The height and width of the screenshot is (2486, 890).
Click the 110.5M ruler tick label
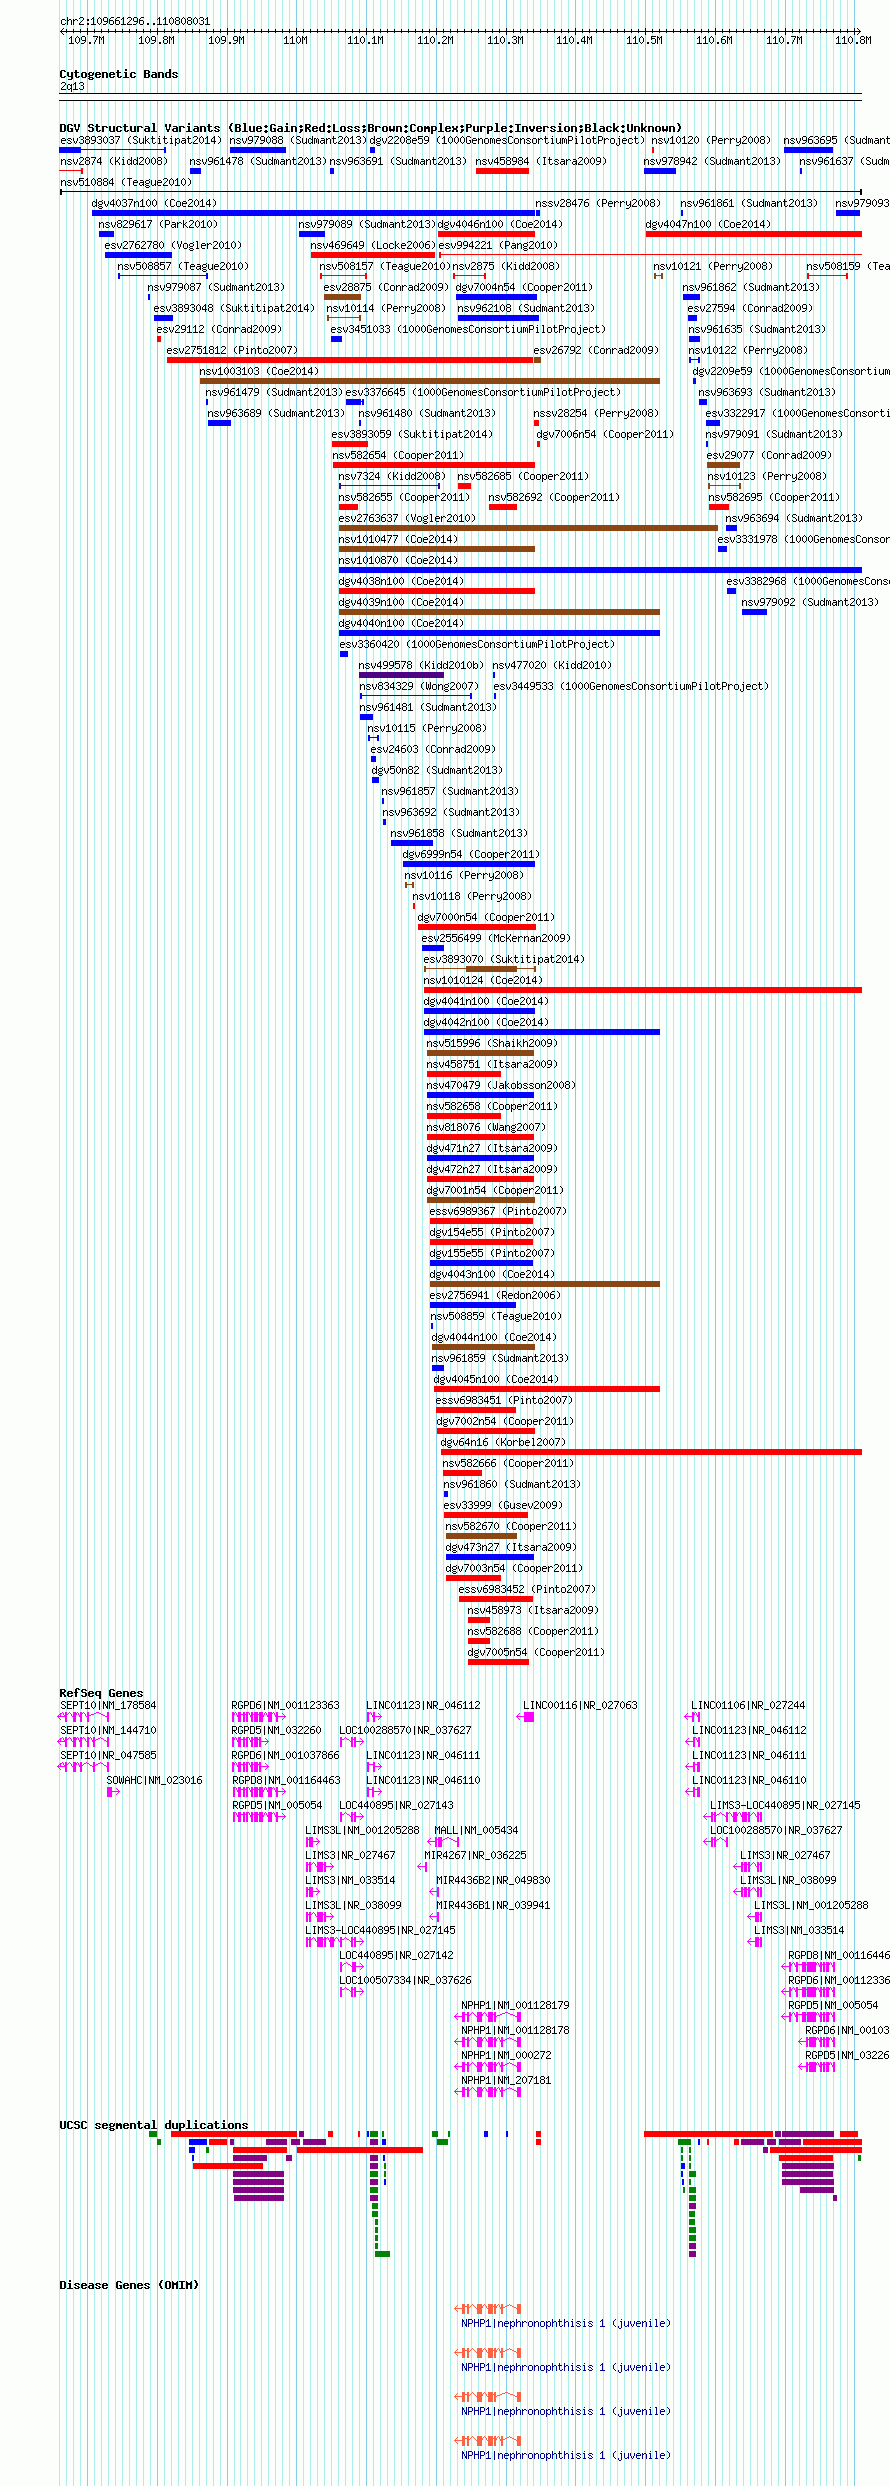644,40
